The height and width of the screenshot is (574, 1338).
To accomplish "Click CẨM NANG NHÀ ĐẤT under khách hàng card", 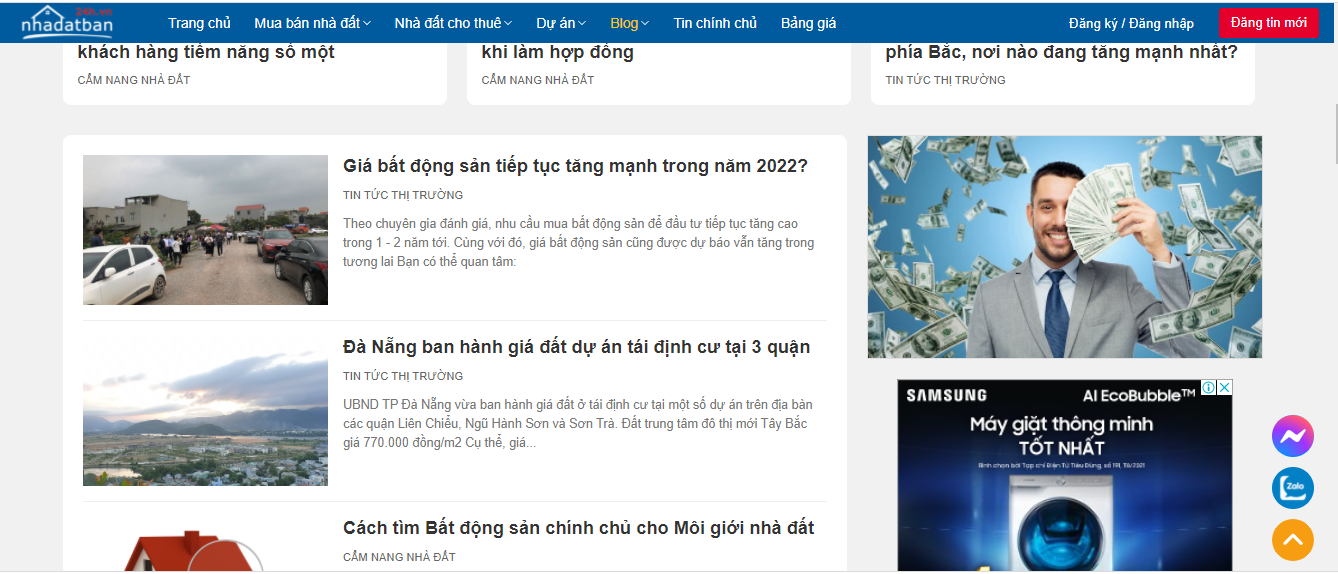I will [134, 80].
